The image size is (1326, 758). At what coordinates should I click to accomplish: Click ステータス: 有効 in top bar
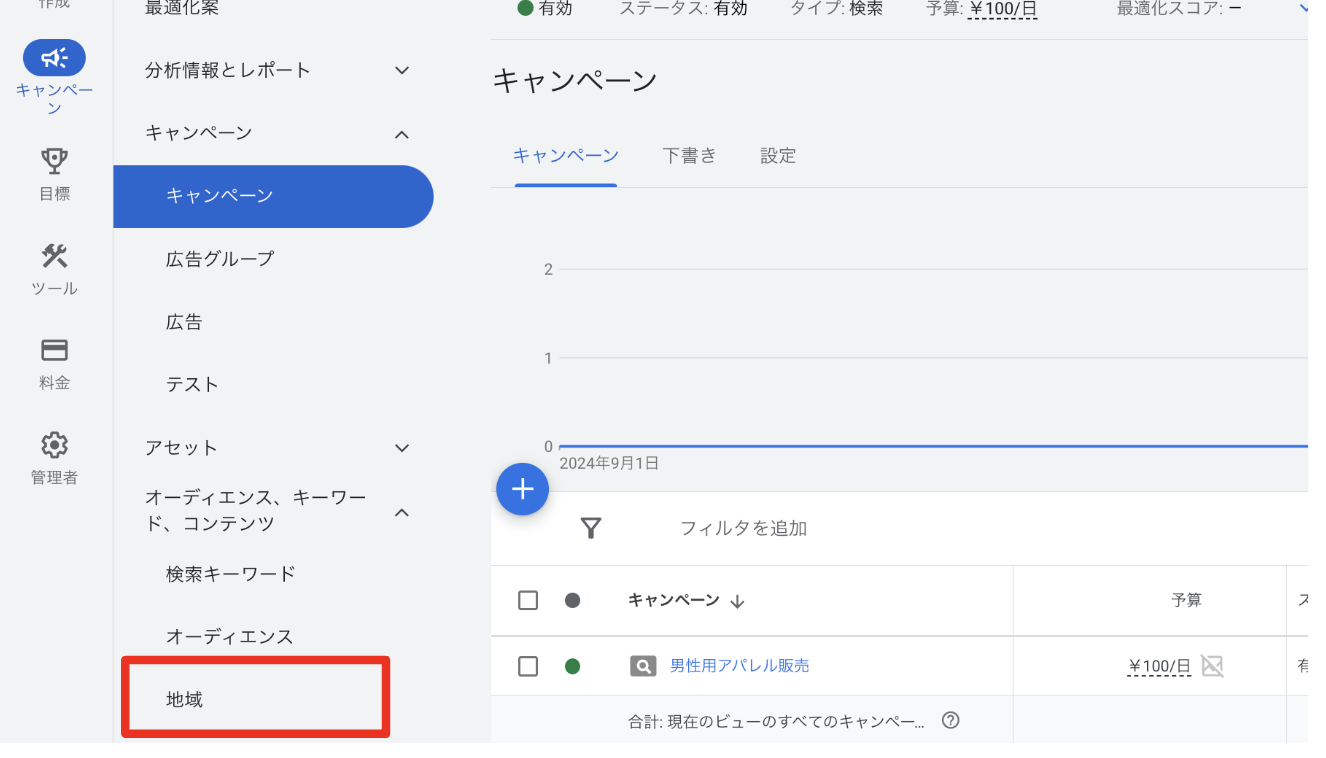(x=683, y=9)
